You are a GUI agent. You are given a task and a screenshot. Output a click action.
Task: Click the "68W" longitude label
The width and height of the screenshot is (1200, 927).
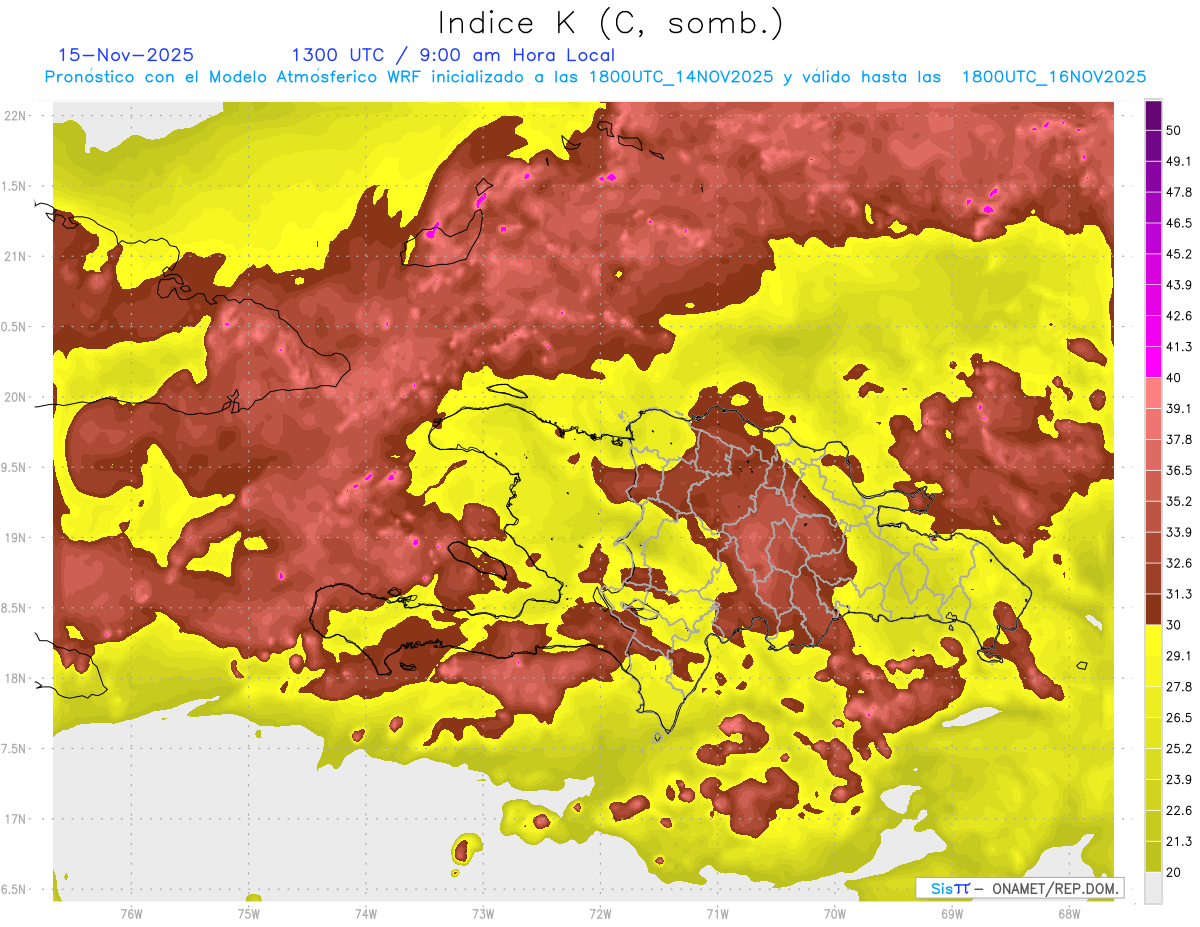click(1069, 914)
